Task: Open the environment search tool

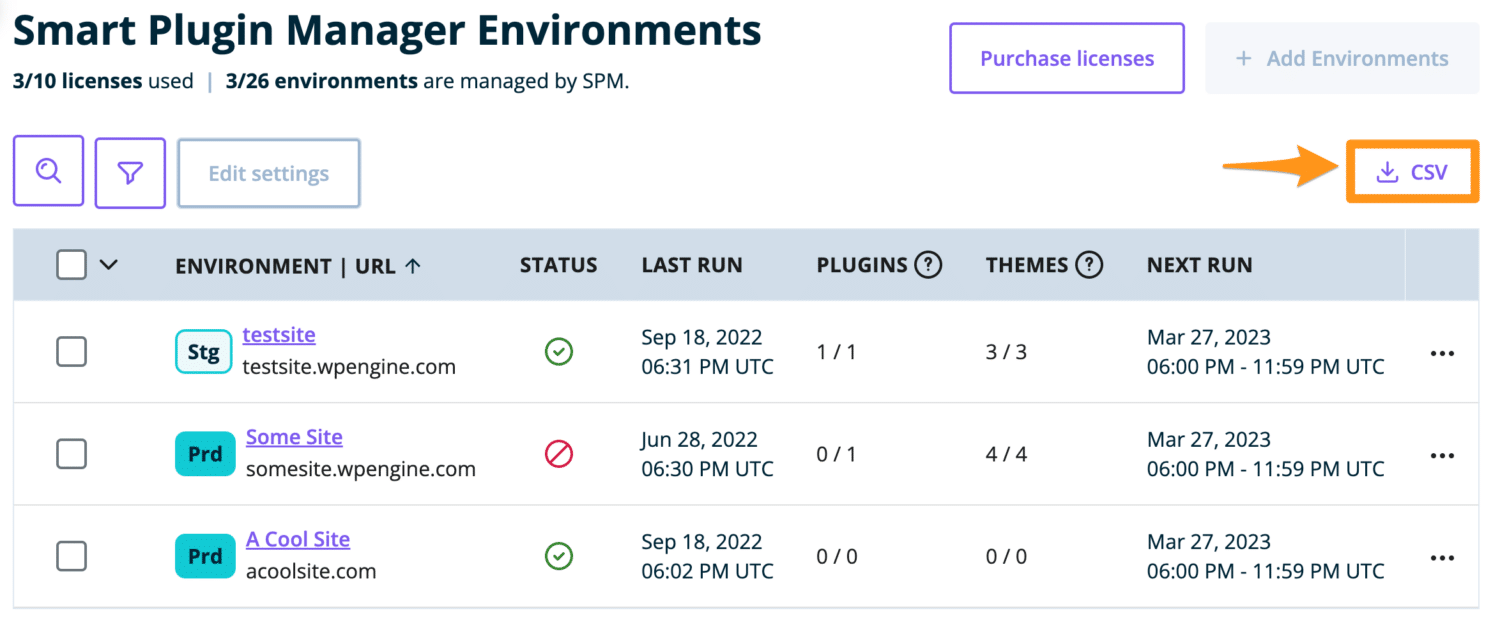Action: tap(47, 170)
